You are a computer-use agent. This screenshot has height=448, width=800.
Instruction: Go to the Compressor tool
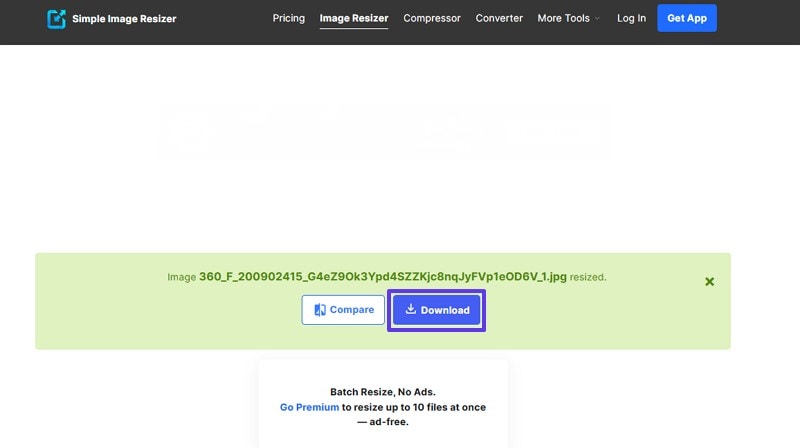coord(432,18)
